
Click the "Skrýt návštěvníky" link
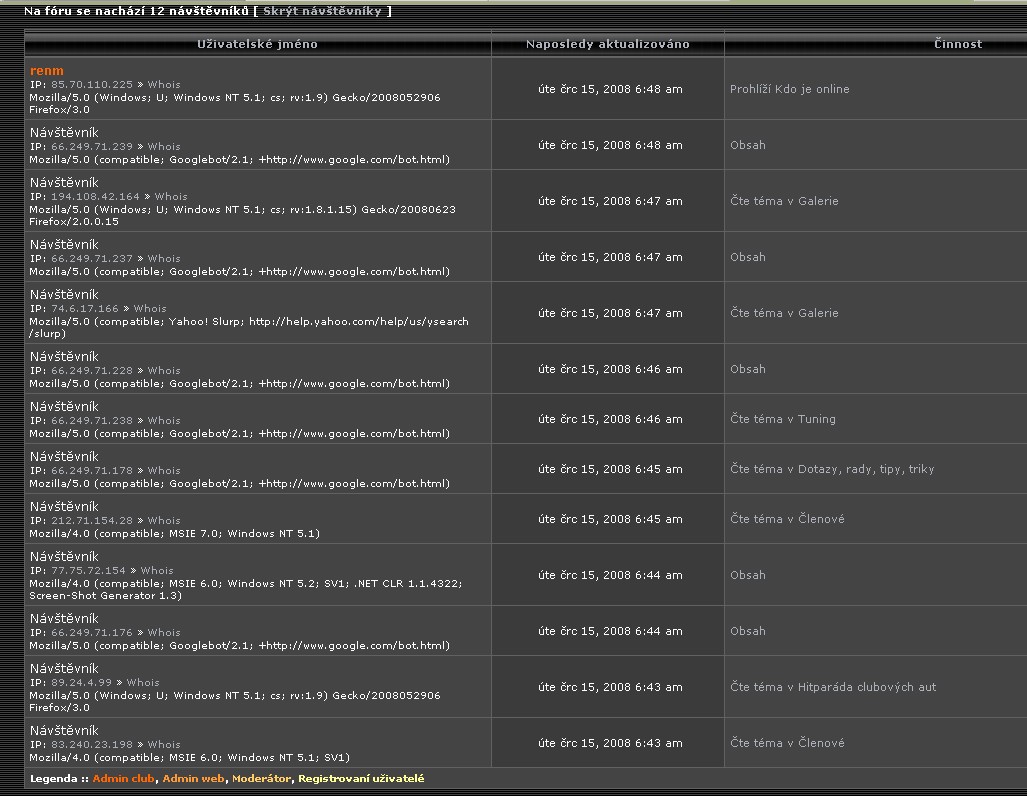coord(322,11)
